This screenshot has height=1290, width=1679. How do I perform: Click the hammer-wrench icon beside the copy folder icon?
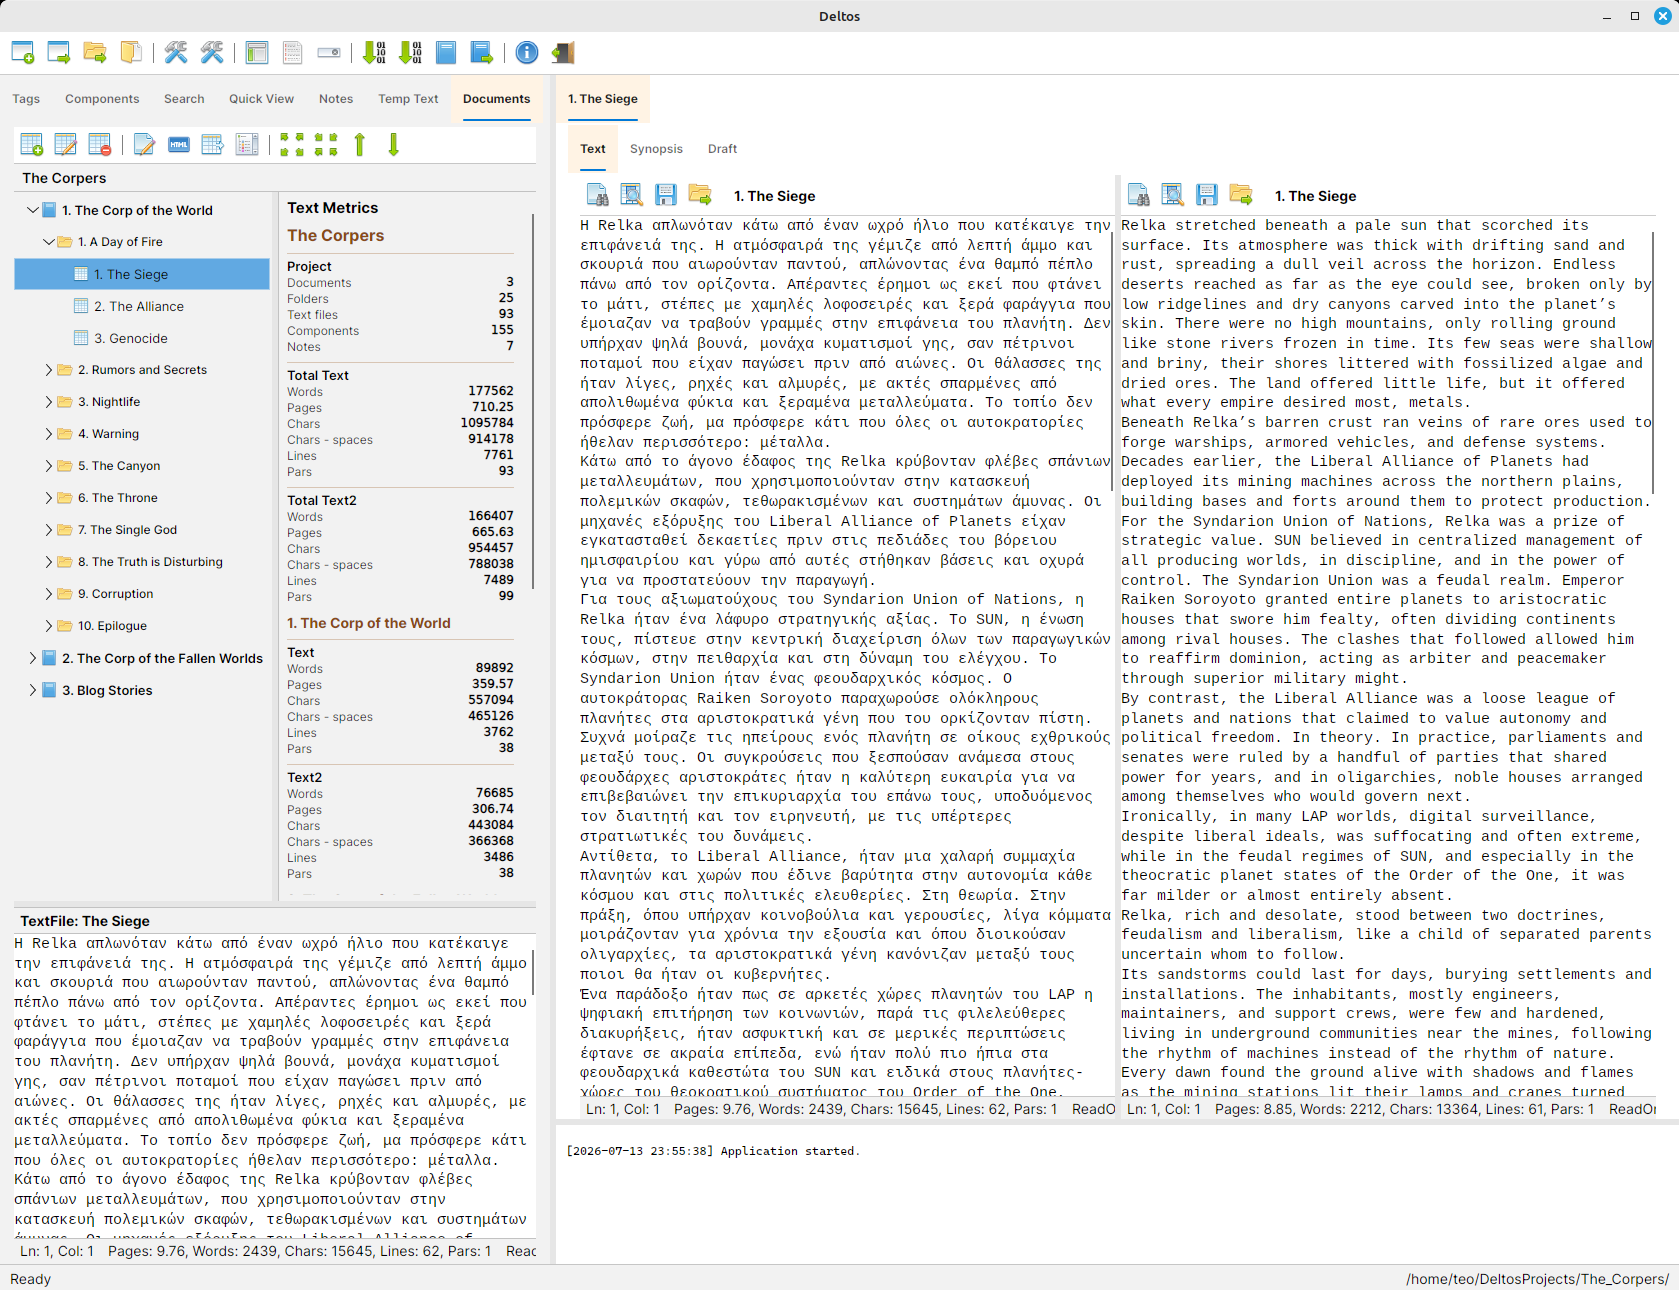pos(176,53)
